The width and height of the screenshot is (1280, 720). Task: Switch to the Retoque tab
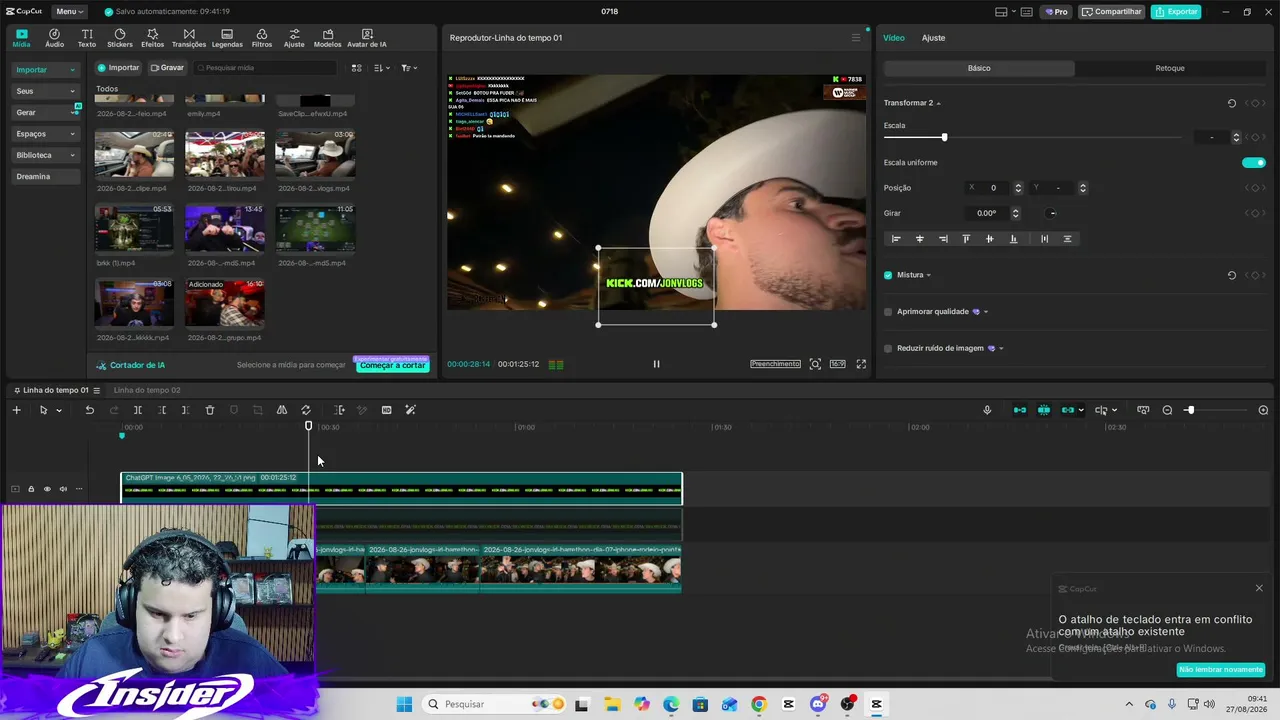[x=1170, y=68]
